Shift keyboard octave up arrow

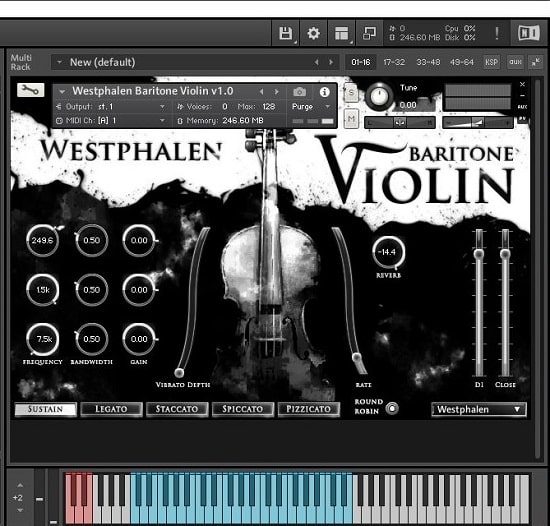tap(20, 485)
